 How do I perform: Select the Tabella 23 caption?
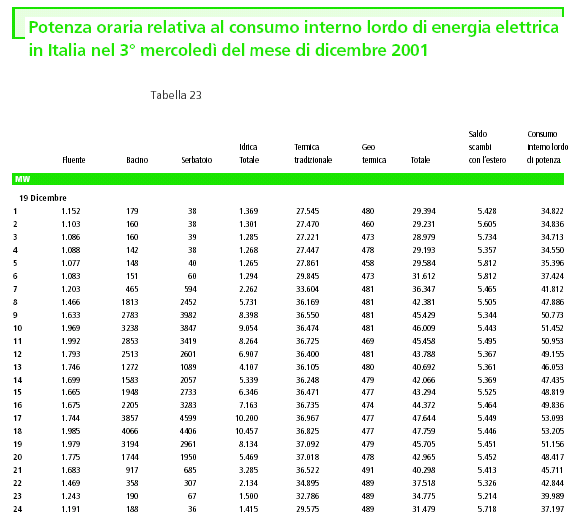coord(176,95)
